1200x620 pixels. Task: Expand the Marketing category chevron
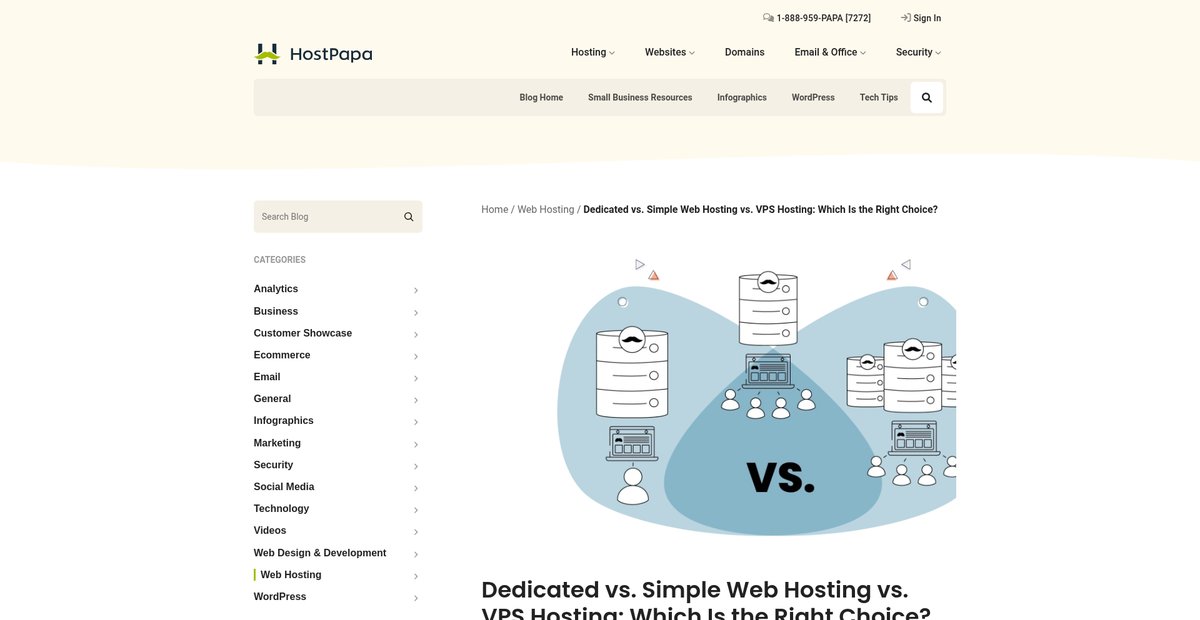coord(416,444)
